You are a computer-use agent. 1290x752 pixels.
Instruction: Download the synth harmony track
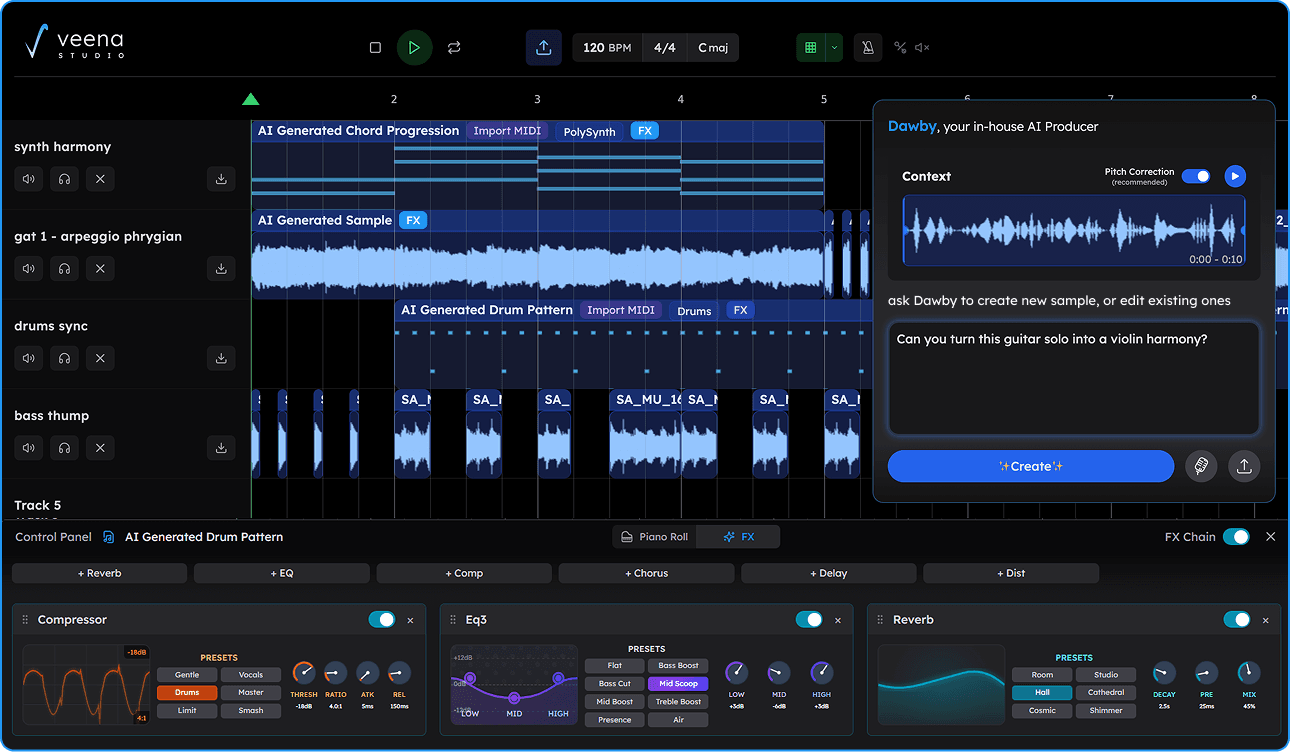221,179
